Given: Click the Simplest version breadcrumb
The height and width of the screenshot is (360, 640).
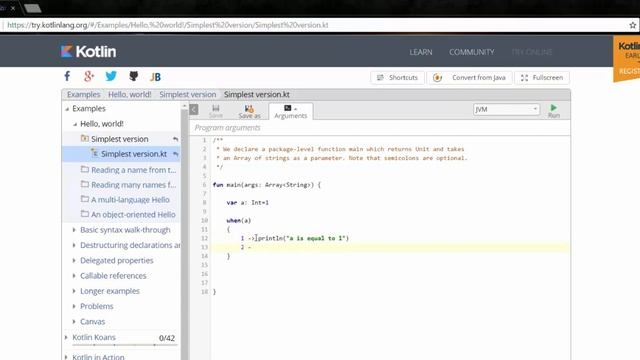Looking at the screenshot, I should (188, 94).
